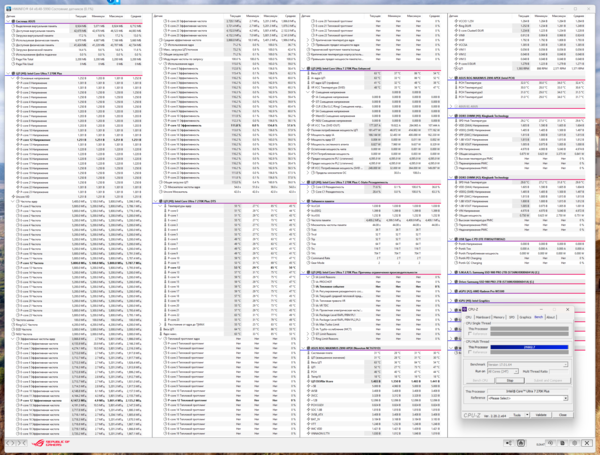The image size is (600, 455).
Task: Click the "Текущее" header in the first column
Action: tap(81, 16)
